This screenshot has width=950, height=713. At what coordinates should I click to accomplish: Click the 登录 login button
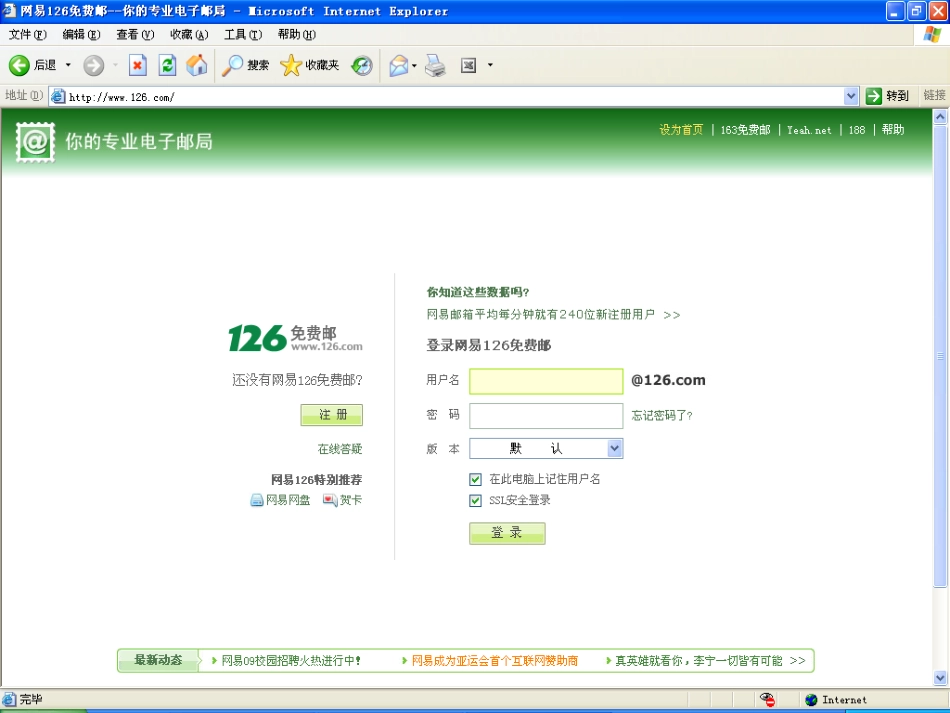(x=507, y=533)
